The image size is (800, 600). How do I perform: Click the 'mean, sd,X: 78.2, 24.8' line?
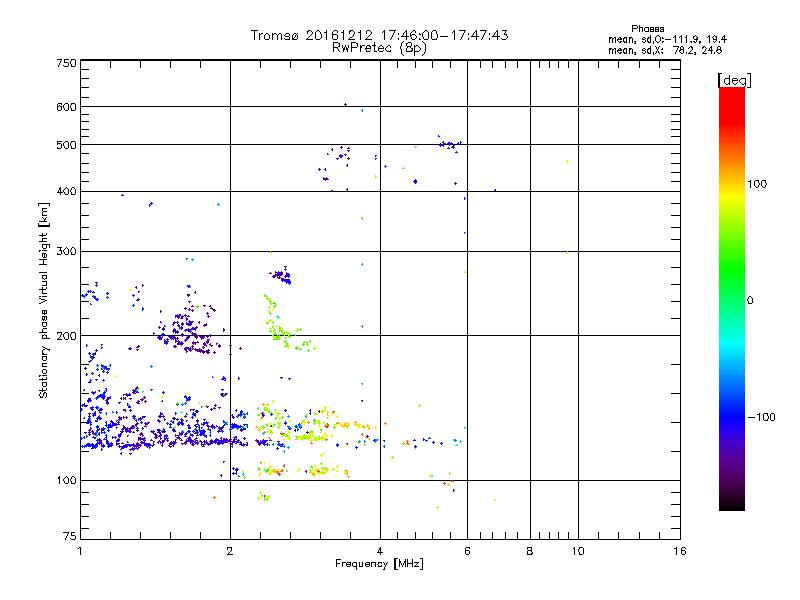665,50
